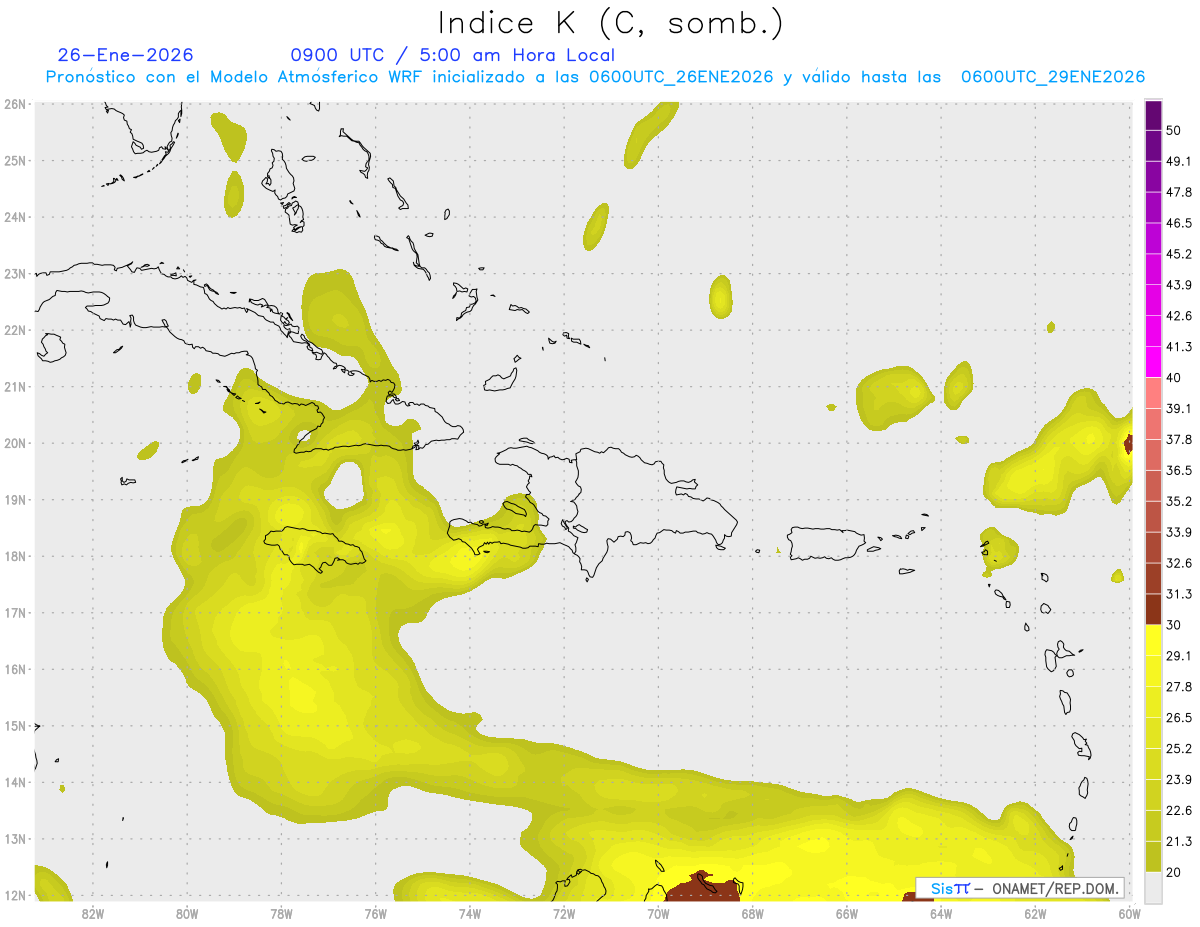Click colorbar value label '42.6'

pos(1178,316)
